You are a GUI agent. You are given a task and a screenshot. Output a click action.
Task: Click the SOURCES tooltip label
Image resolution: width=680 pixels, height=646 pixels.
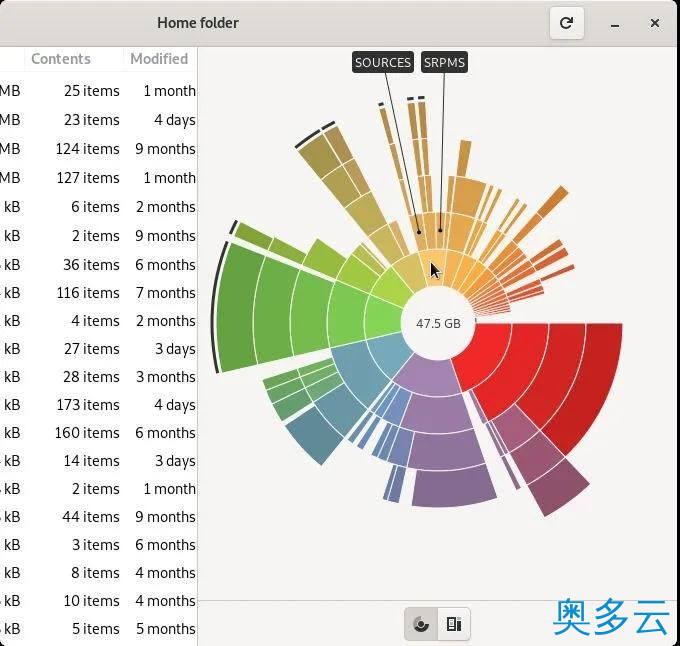[383, 62]
